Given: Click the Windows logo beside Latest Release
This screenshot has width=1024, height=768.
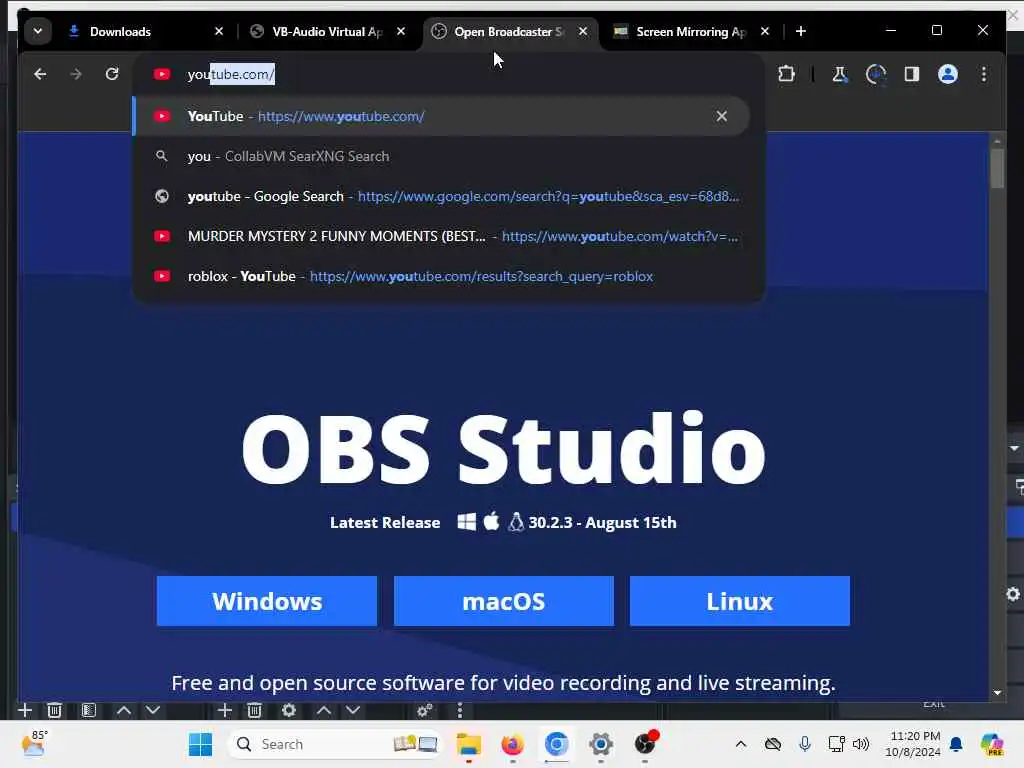Looking at the screenshot, I should tap(466, 522).
